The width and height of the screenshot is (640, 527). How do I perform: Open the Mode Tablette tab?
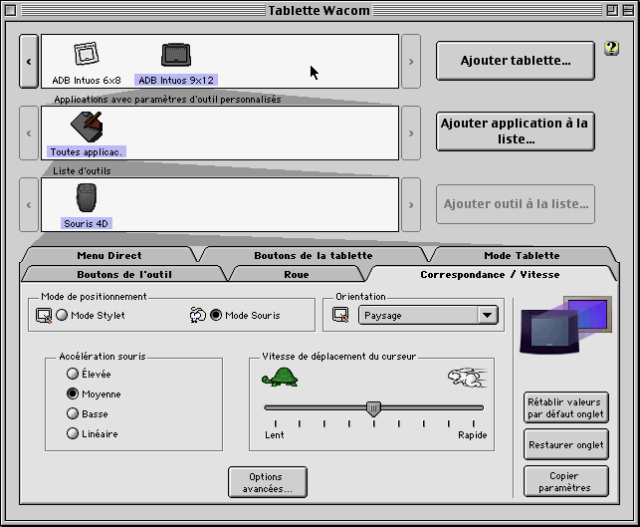pos(522,256)
